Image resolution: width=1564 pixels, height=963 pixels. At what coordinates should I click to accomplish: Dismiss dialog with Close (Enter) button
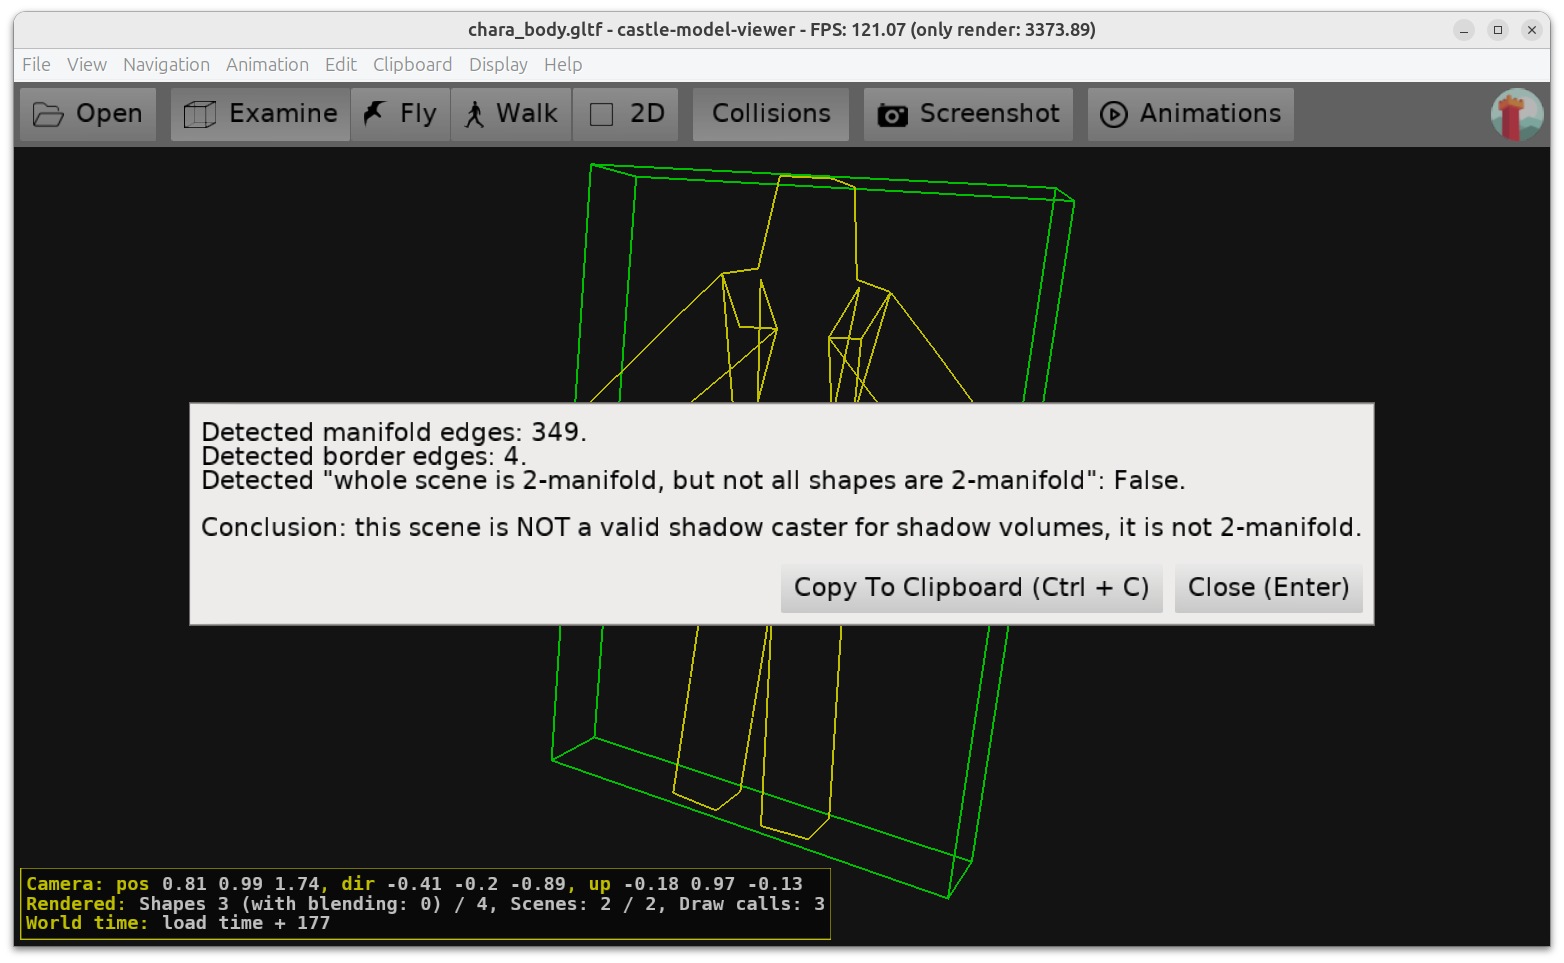pyautogui.click(x=1268, y=588)
